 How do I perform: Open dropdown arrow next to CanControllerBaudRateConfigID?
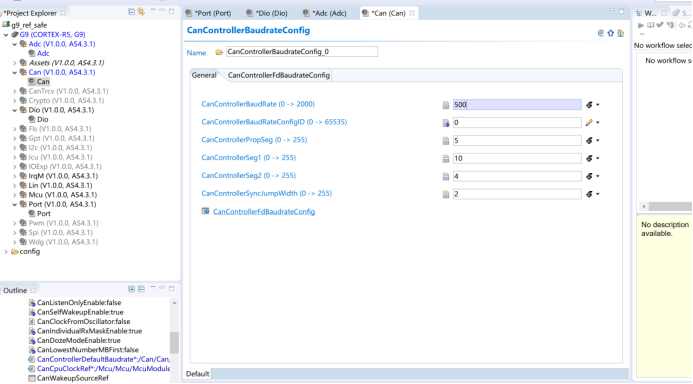click(598, 122)
